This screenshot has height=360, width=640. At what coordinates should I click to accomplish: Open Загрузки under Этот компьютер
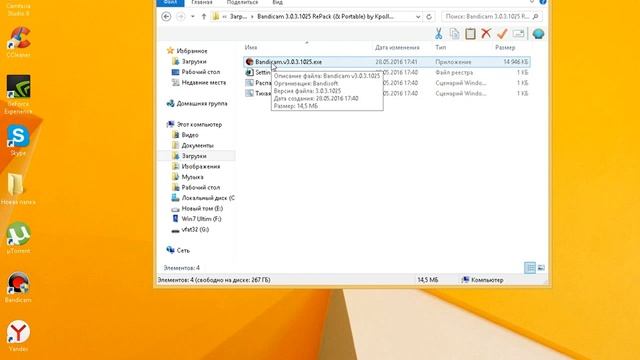pos(194,156)
